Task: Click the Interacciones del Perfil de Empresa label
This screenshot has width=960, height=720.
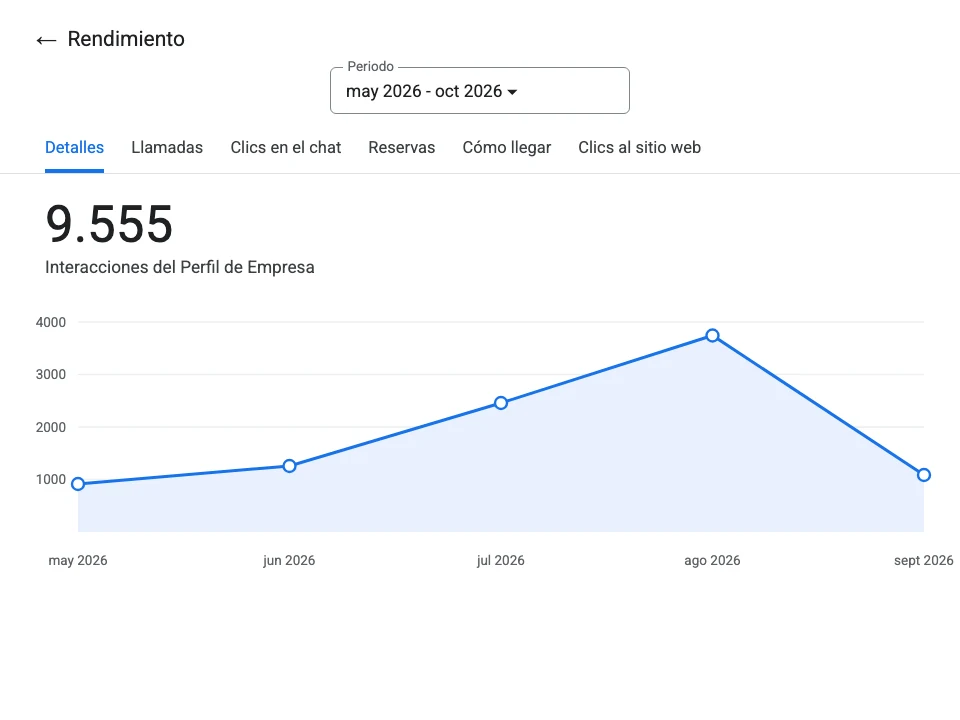Action: 179,268
